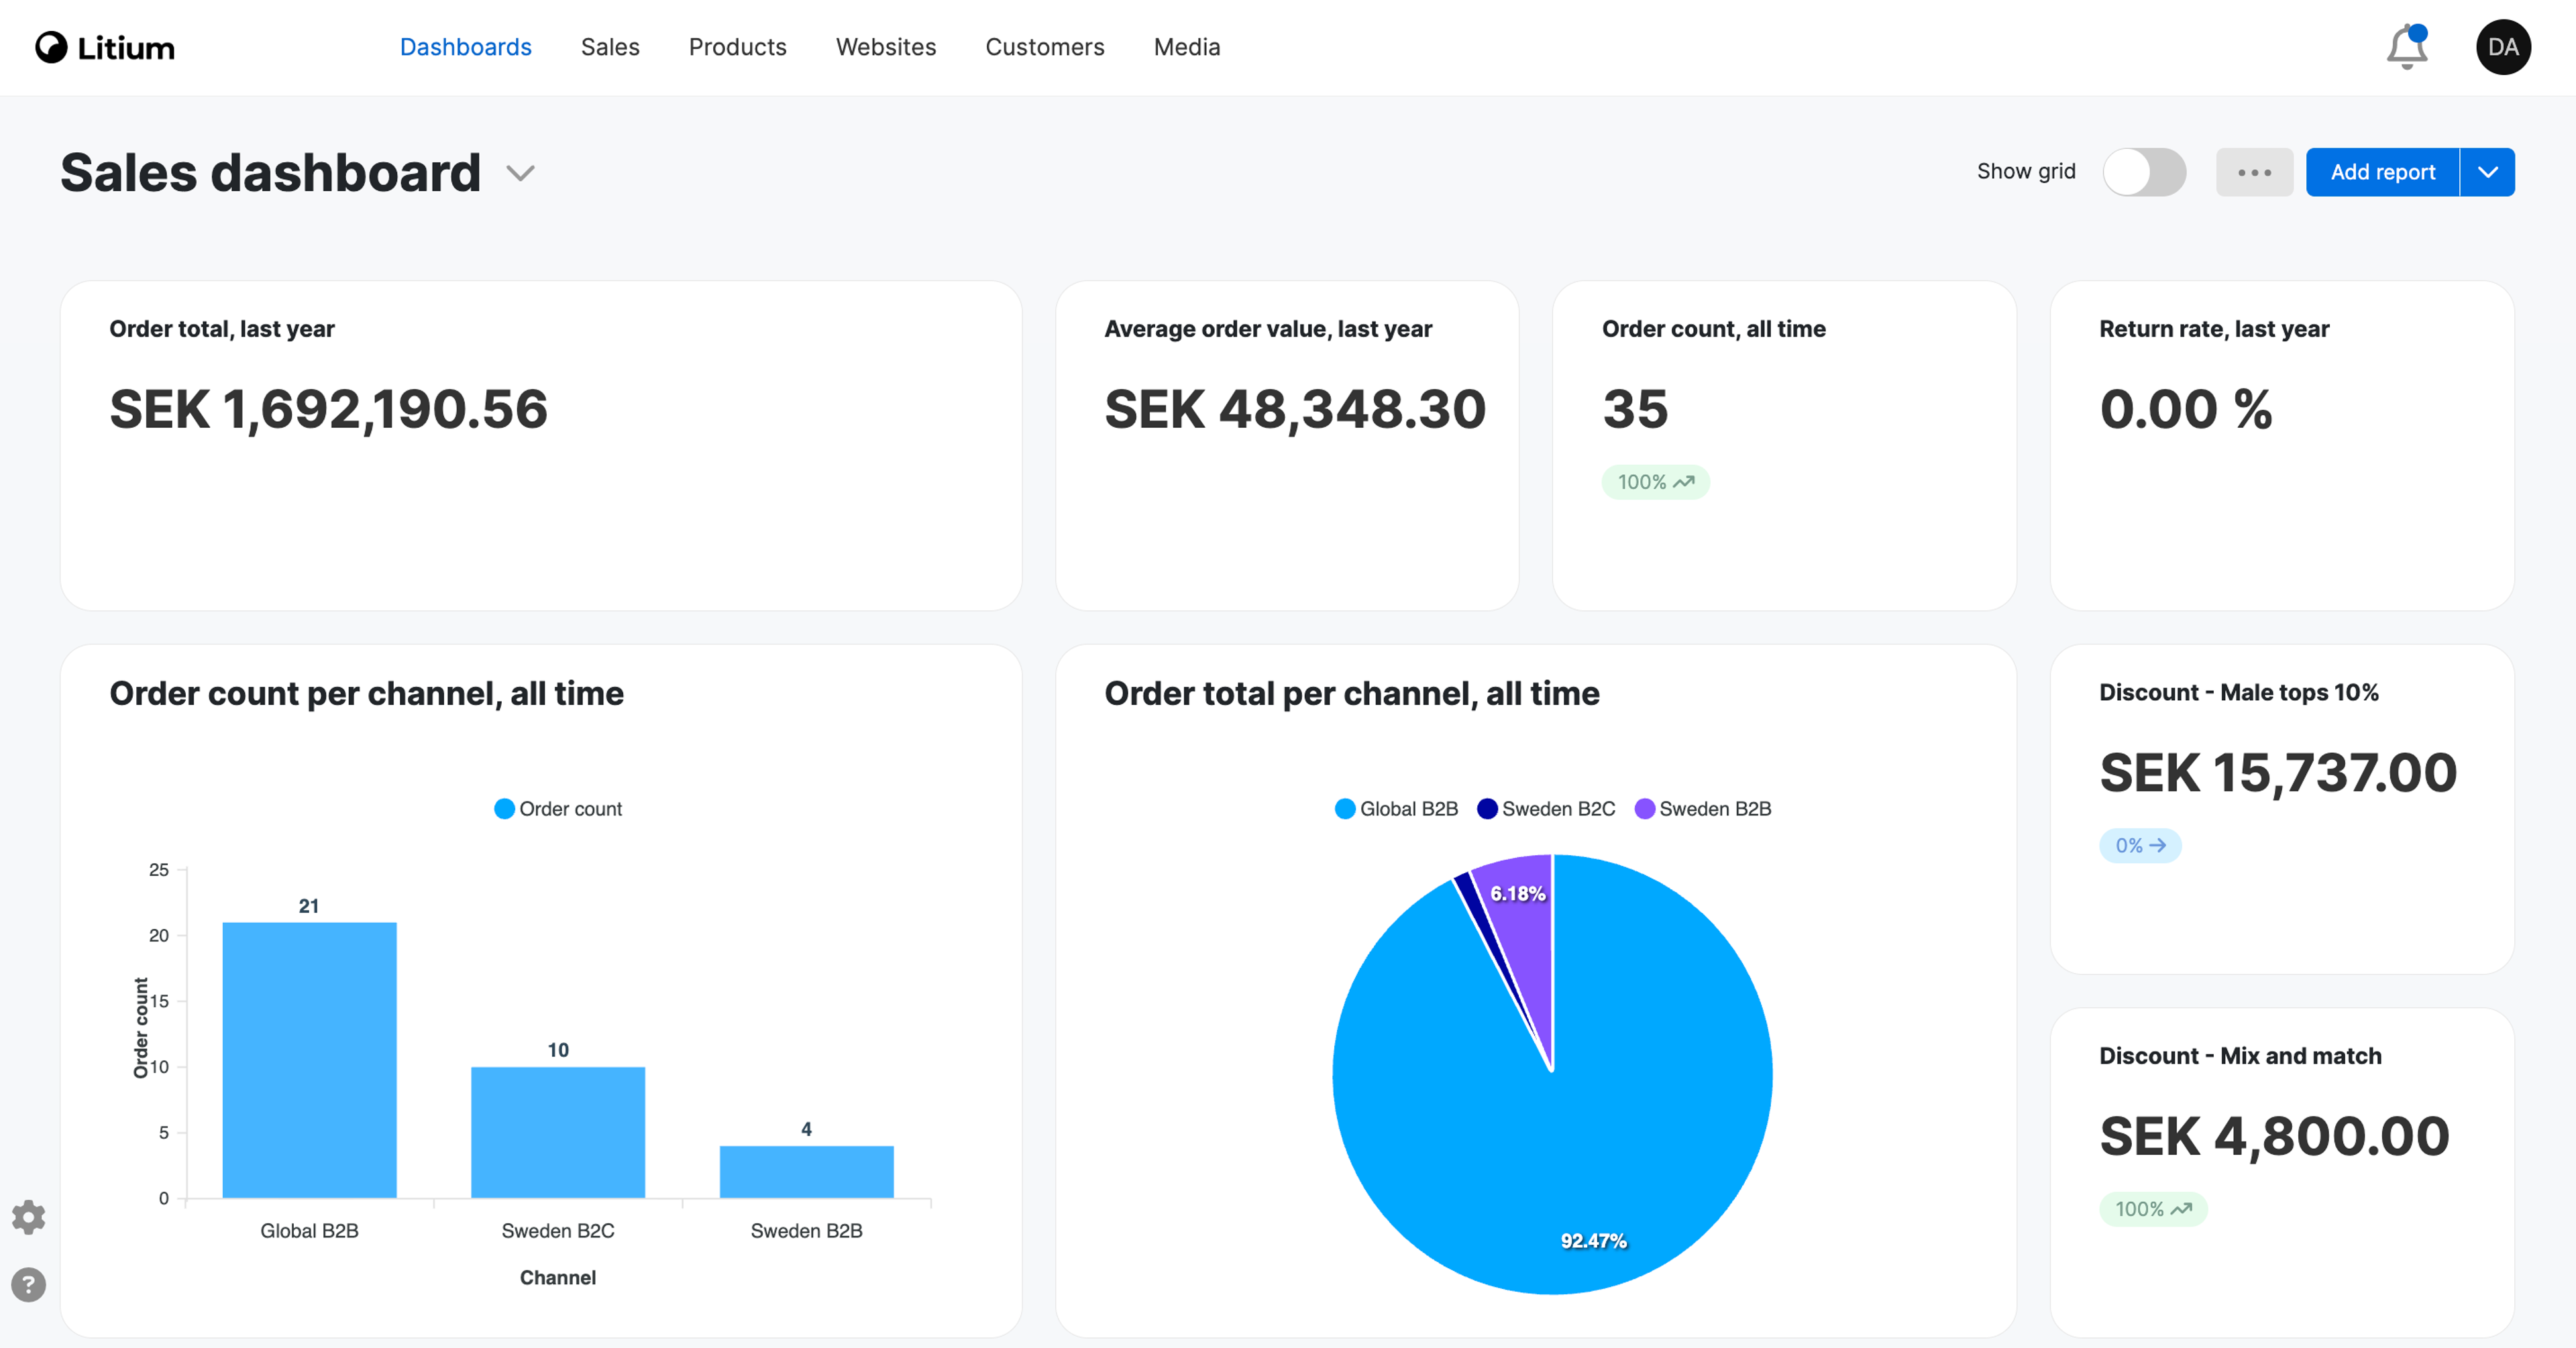Click the Litium brand name
Screen dimensions: 2576x1348
(x=126, y=48)
